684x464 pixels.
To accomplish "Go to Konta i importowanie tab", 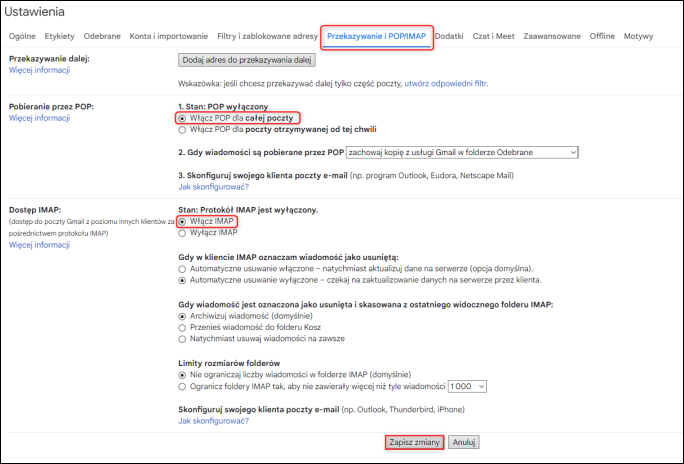I will pyautogui.click(x=169, y=36).
